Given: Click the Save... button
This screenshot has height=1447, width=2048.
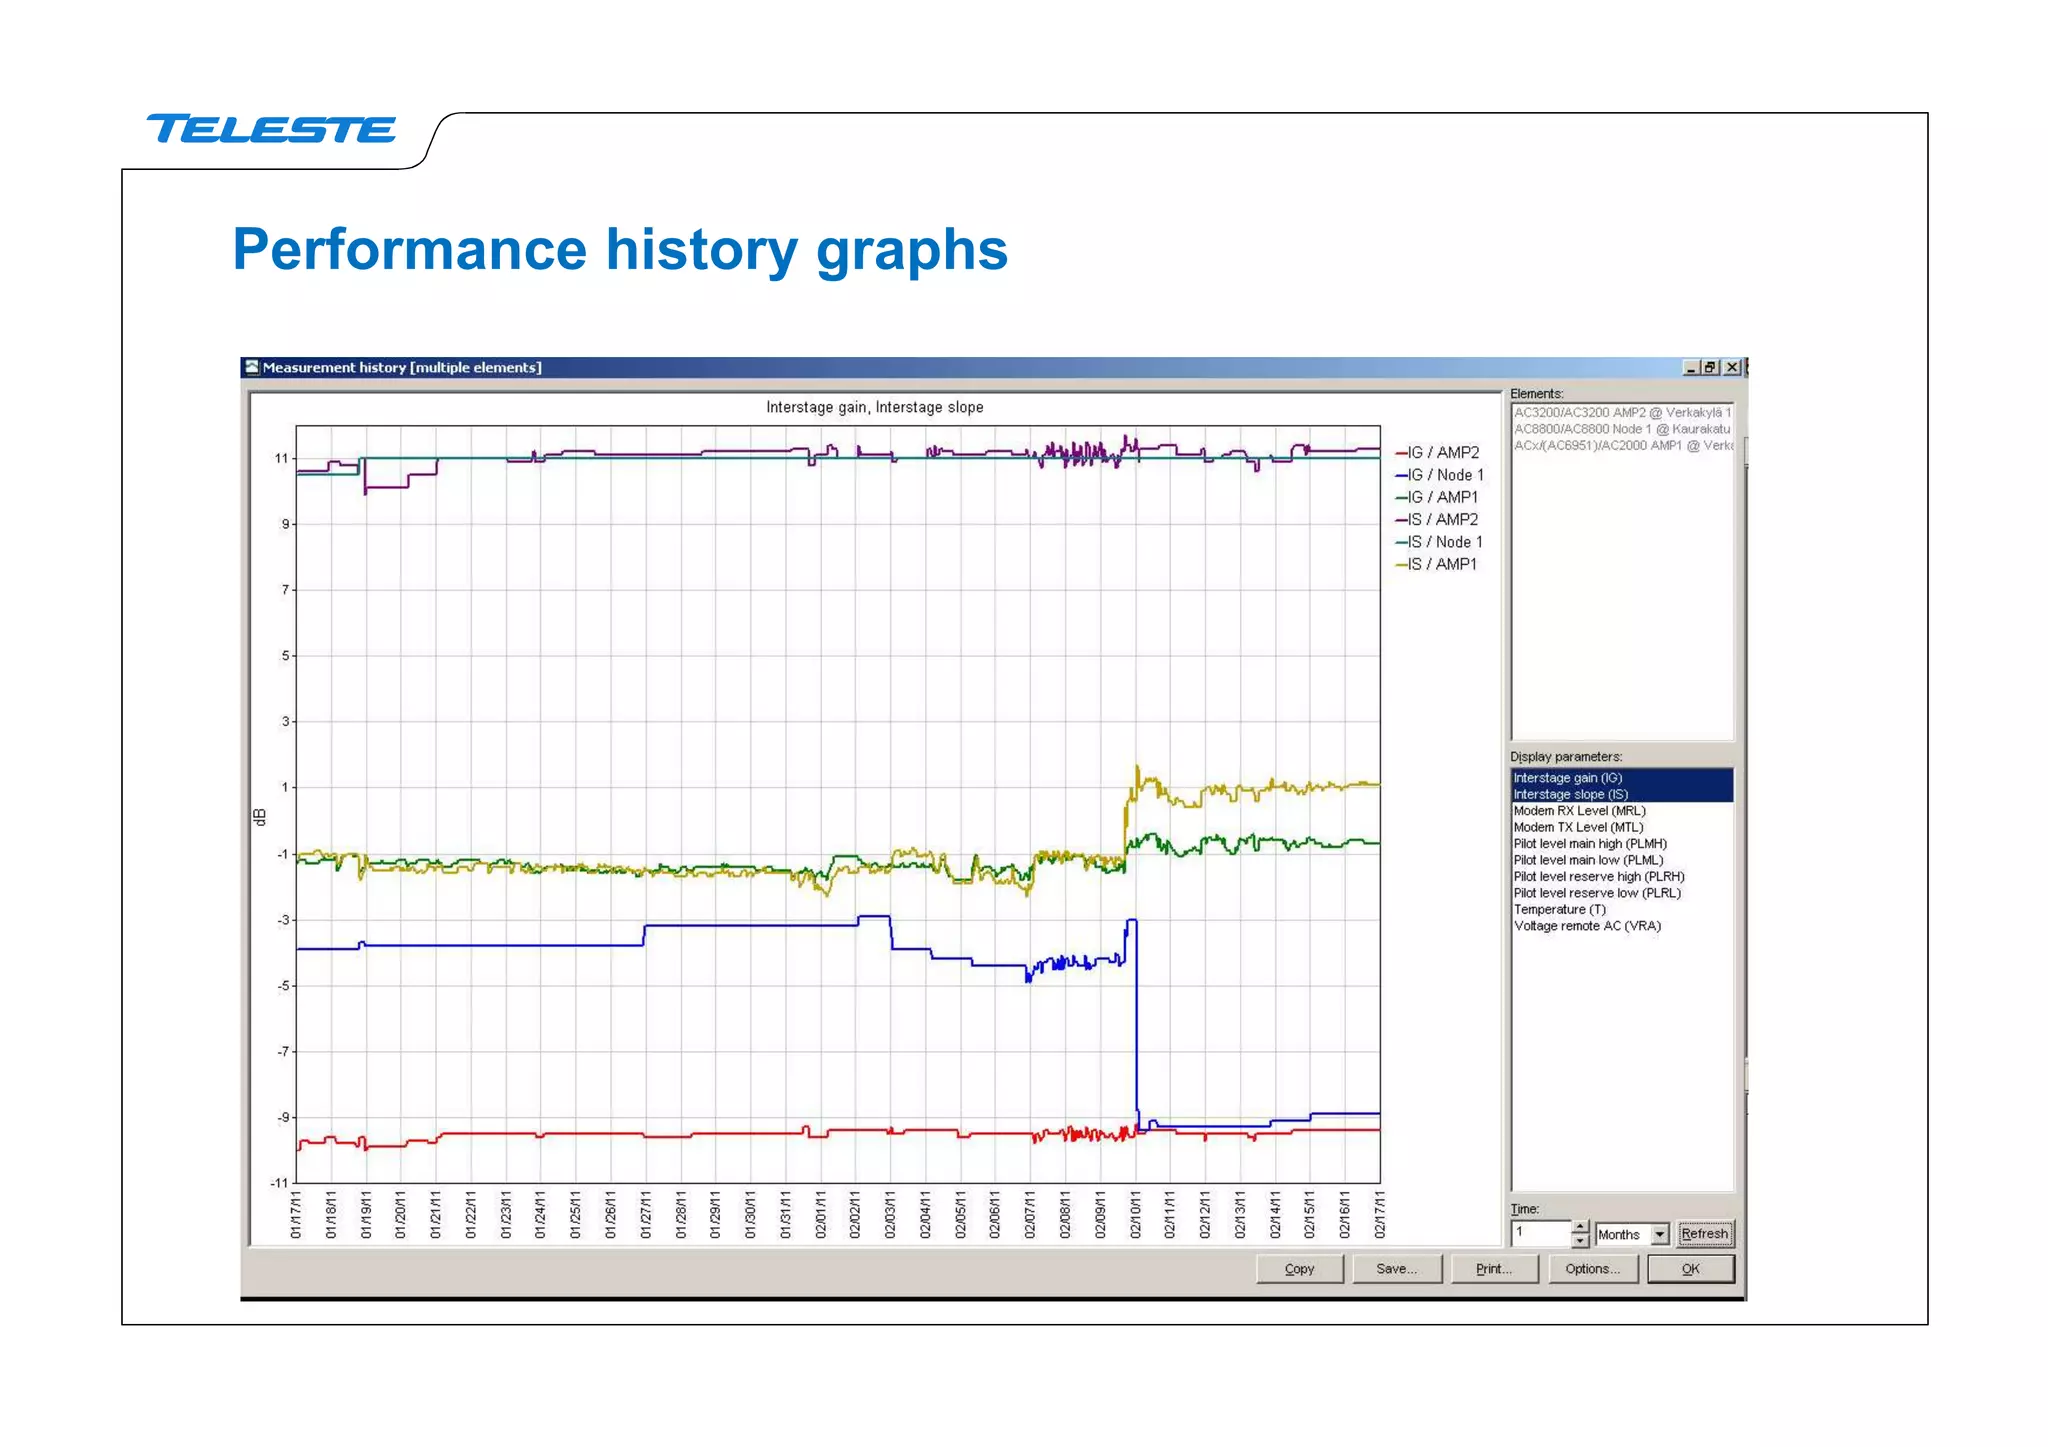Looking at the screenshot, I should [x=1396, y=1269].
